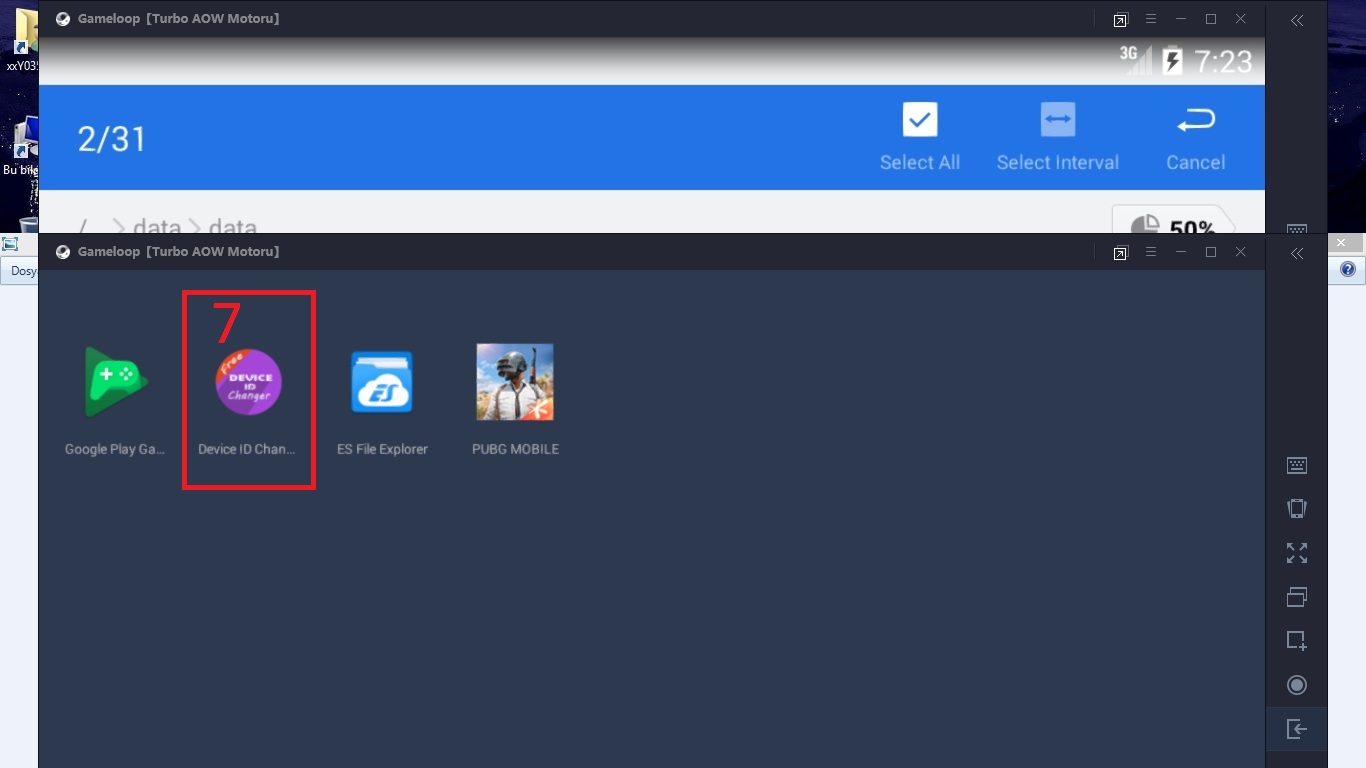
Task: Collapse back Gameloop window sidebar chevrons
Action: click(1297, 20)
